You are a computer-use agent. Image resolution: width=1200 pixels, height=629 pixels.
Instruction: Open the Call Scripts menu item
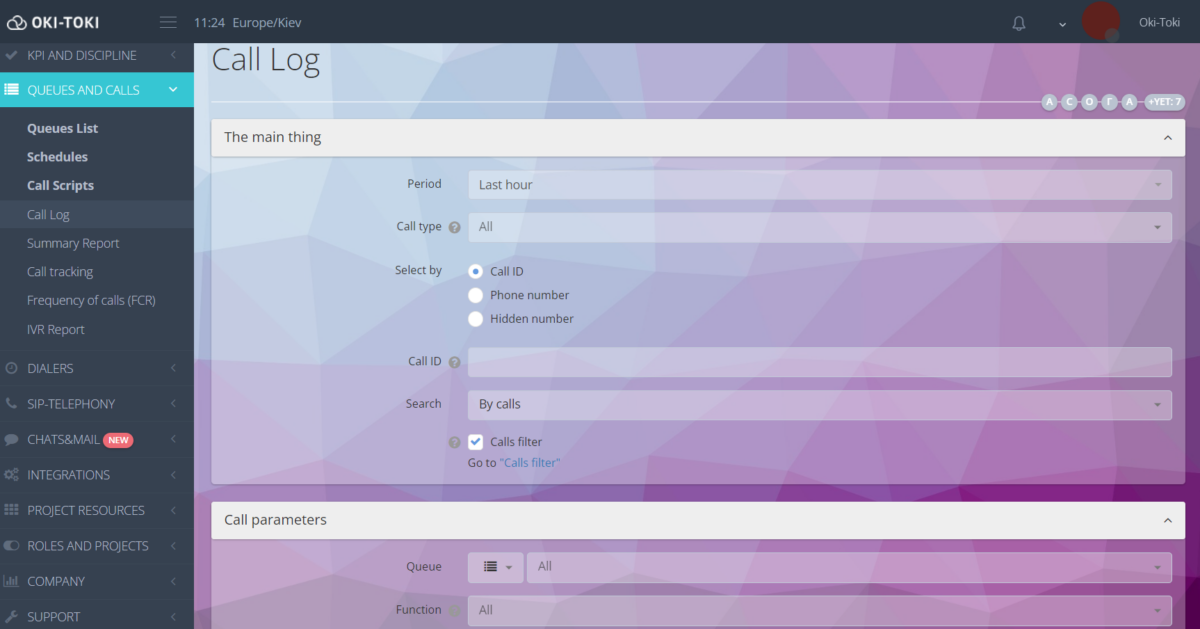[x=58, y=185]
